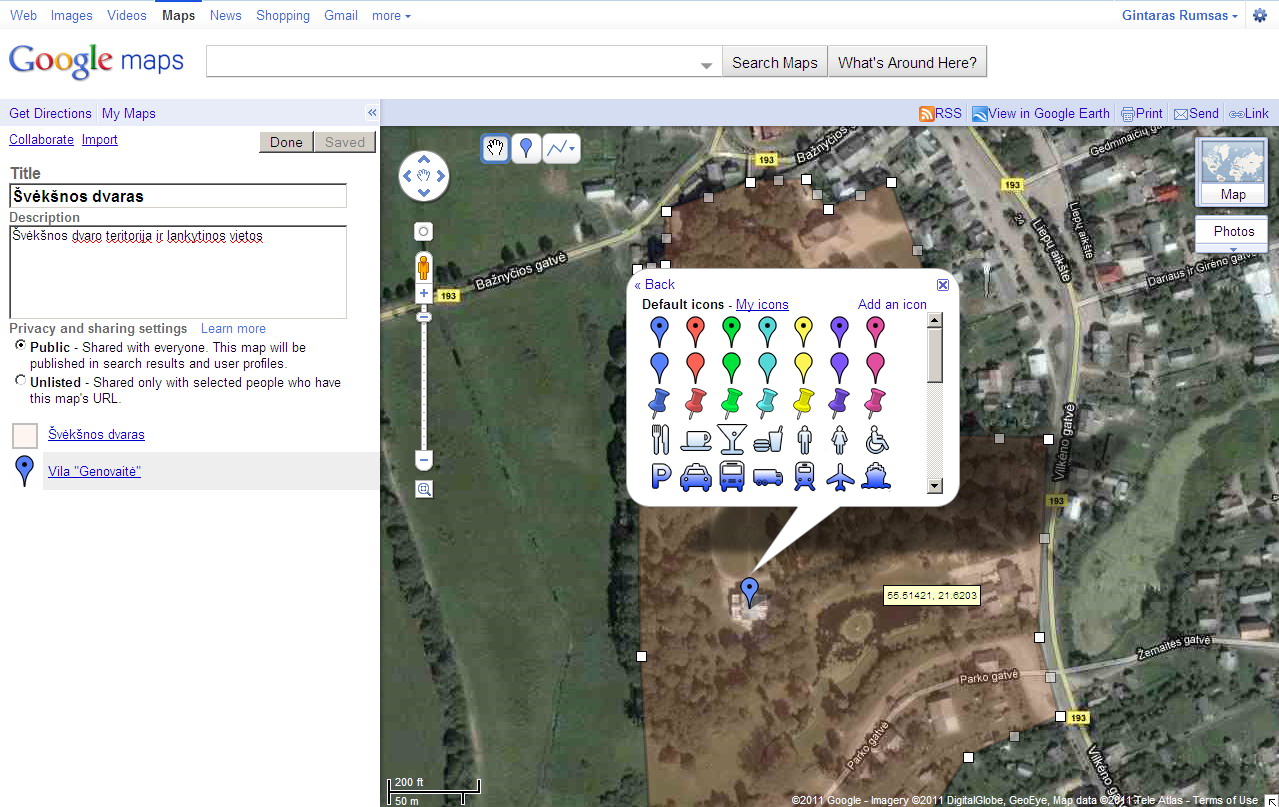This screenshot has width=1279, height=807.
Task: Open the News tab in top bar
Action: (225, 16)
